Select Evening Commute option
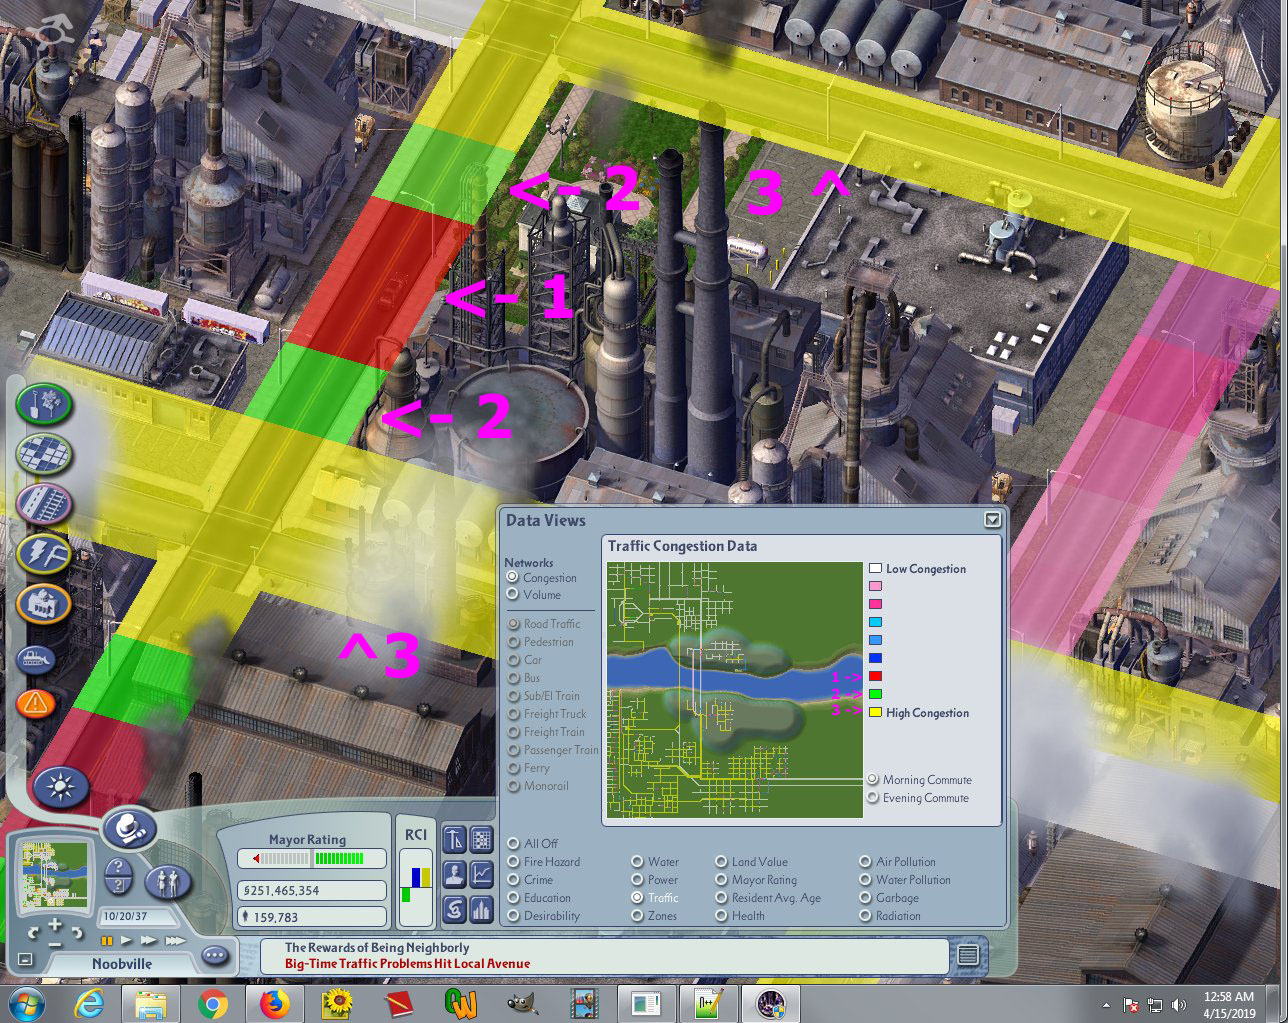The image size is (1288, 1023). (x=873, y=797)
